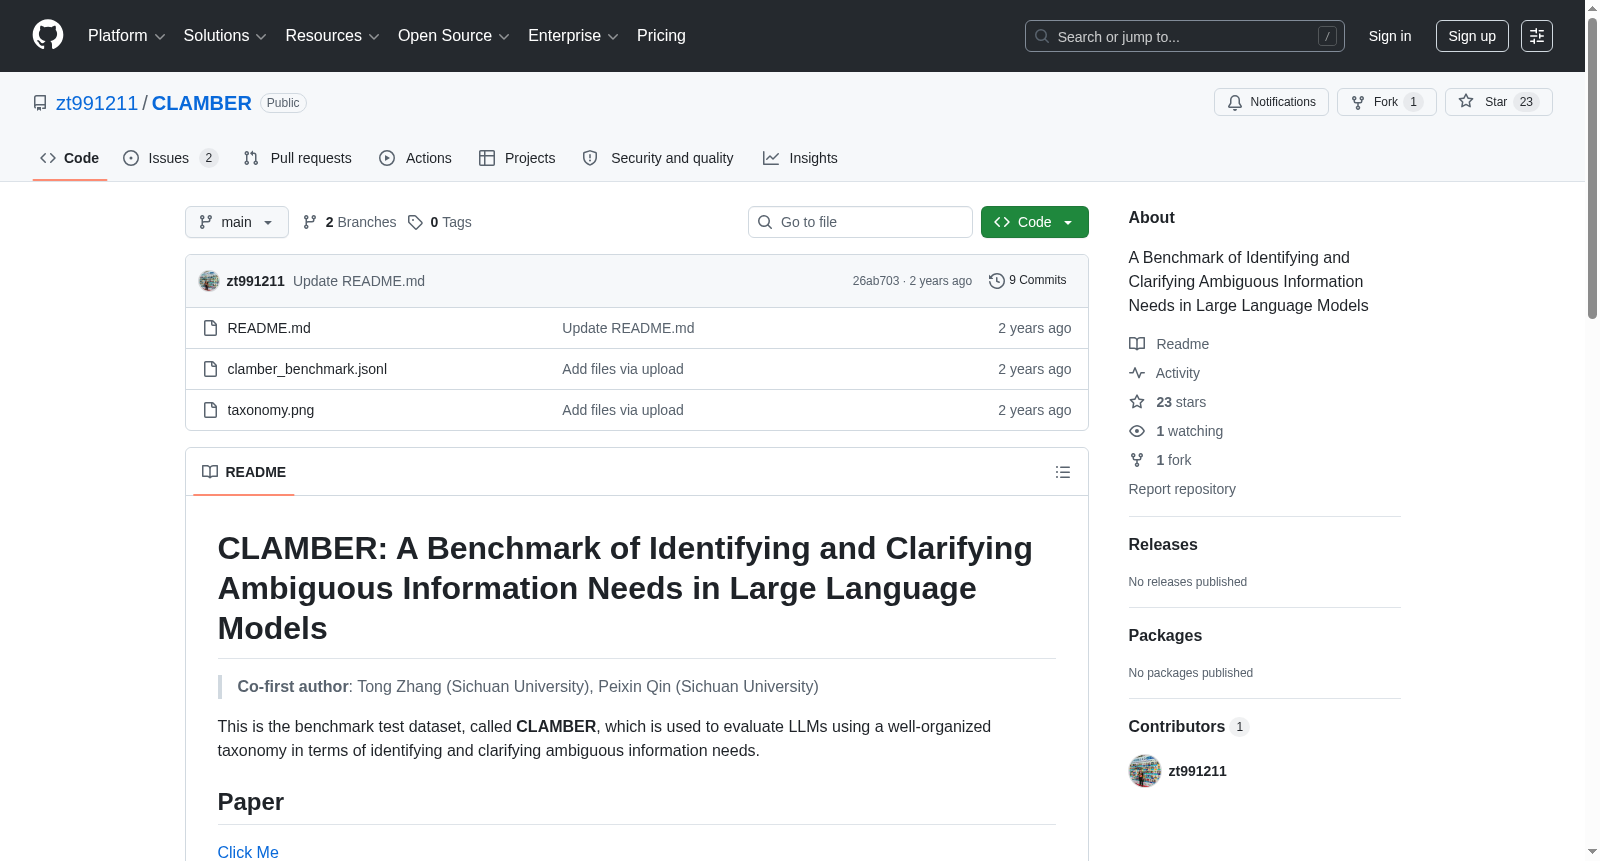Switch to the Issues tab
This screenshot has width=1600, height=861.
pos(170,158)
